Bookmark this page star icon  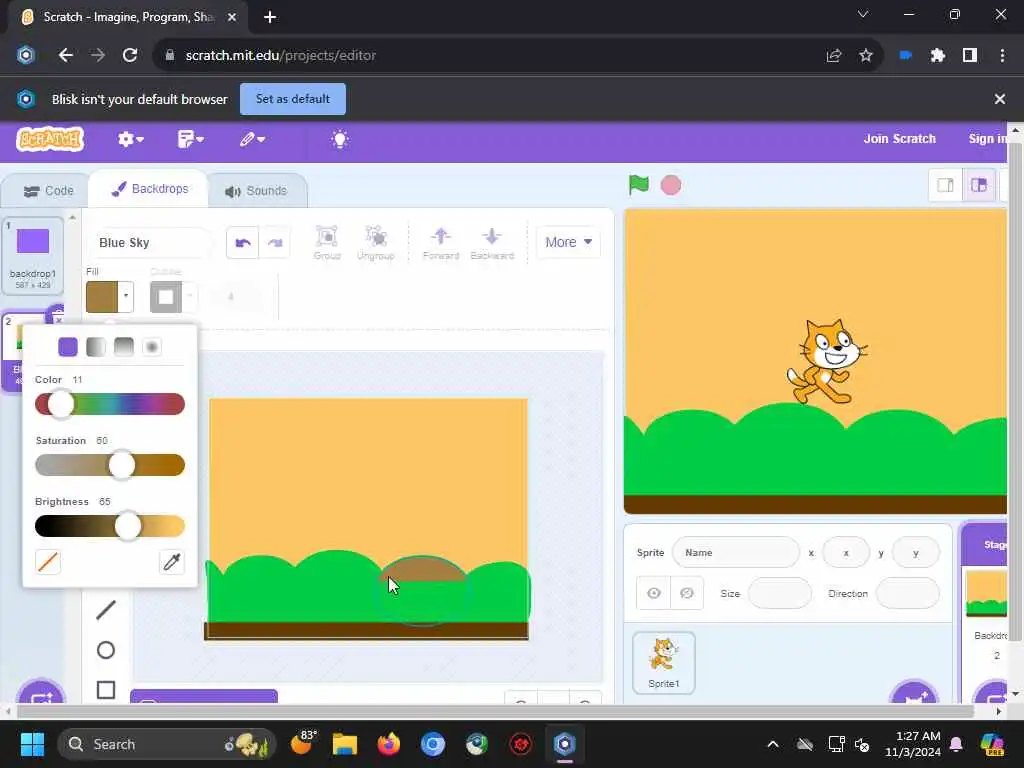pyautogui.click(x=866, y=56)
